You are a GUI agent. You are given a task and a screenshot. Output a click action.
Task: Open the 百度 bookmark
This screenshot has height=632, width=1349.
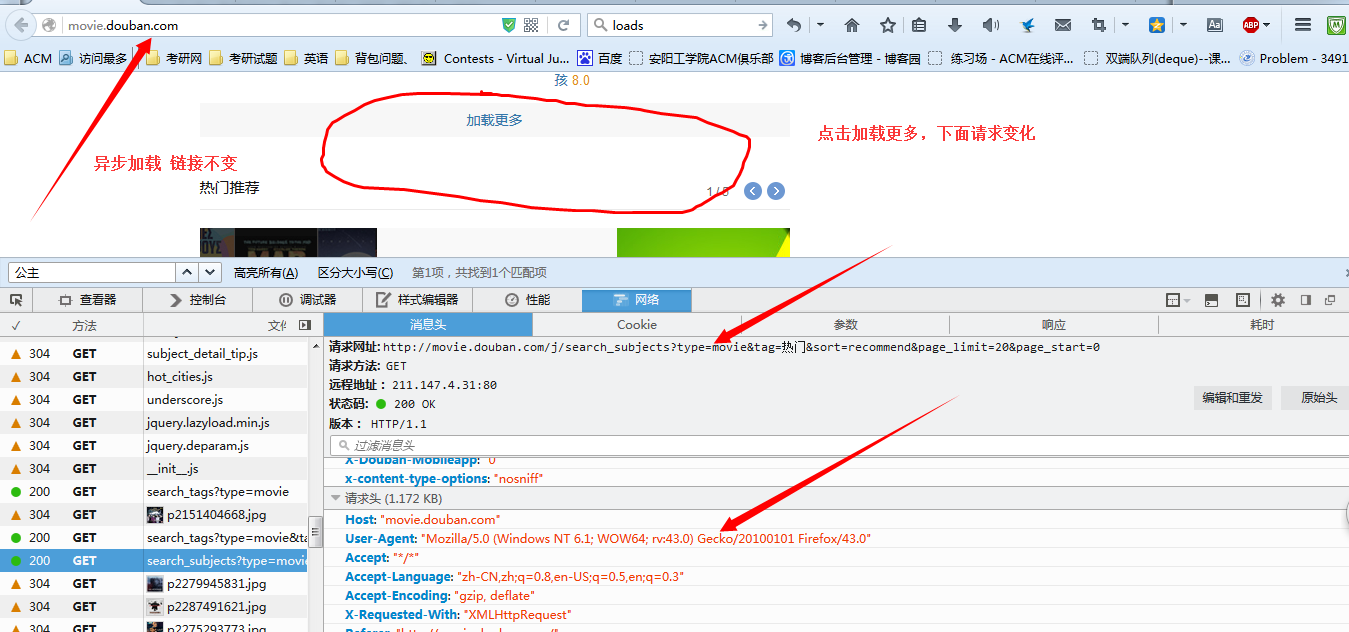click(x=599, y=59)
